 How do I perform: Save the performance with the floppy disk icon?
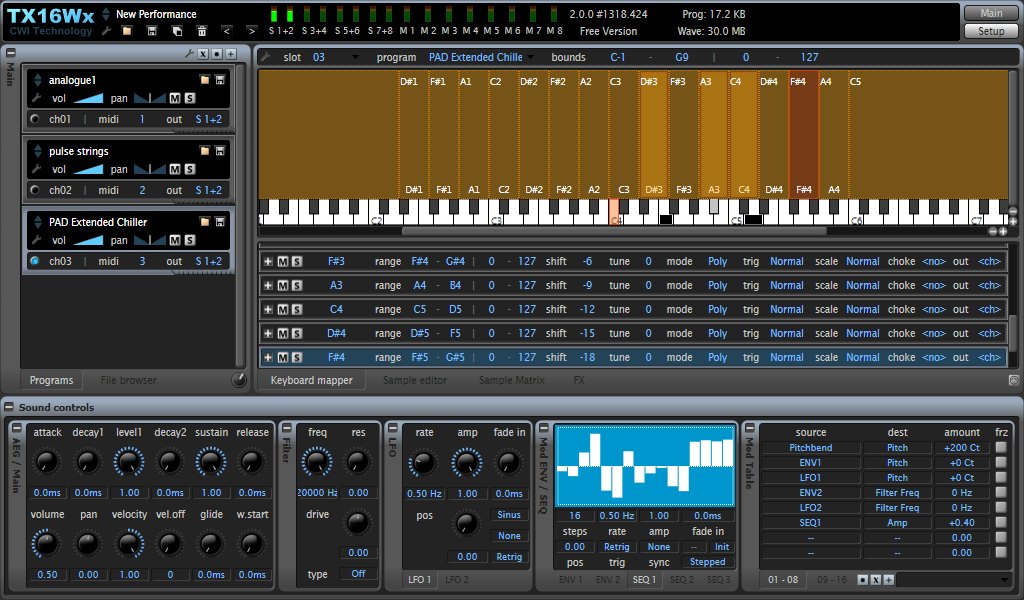(x=152, y=31)
